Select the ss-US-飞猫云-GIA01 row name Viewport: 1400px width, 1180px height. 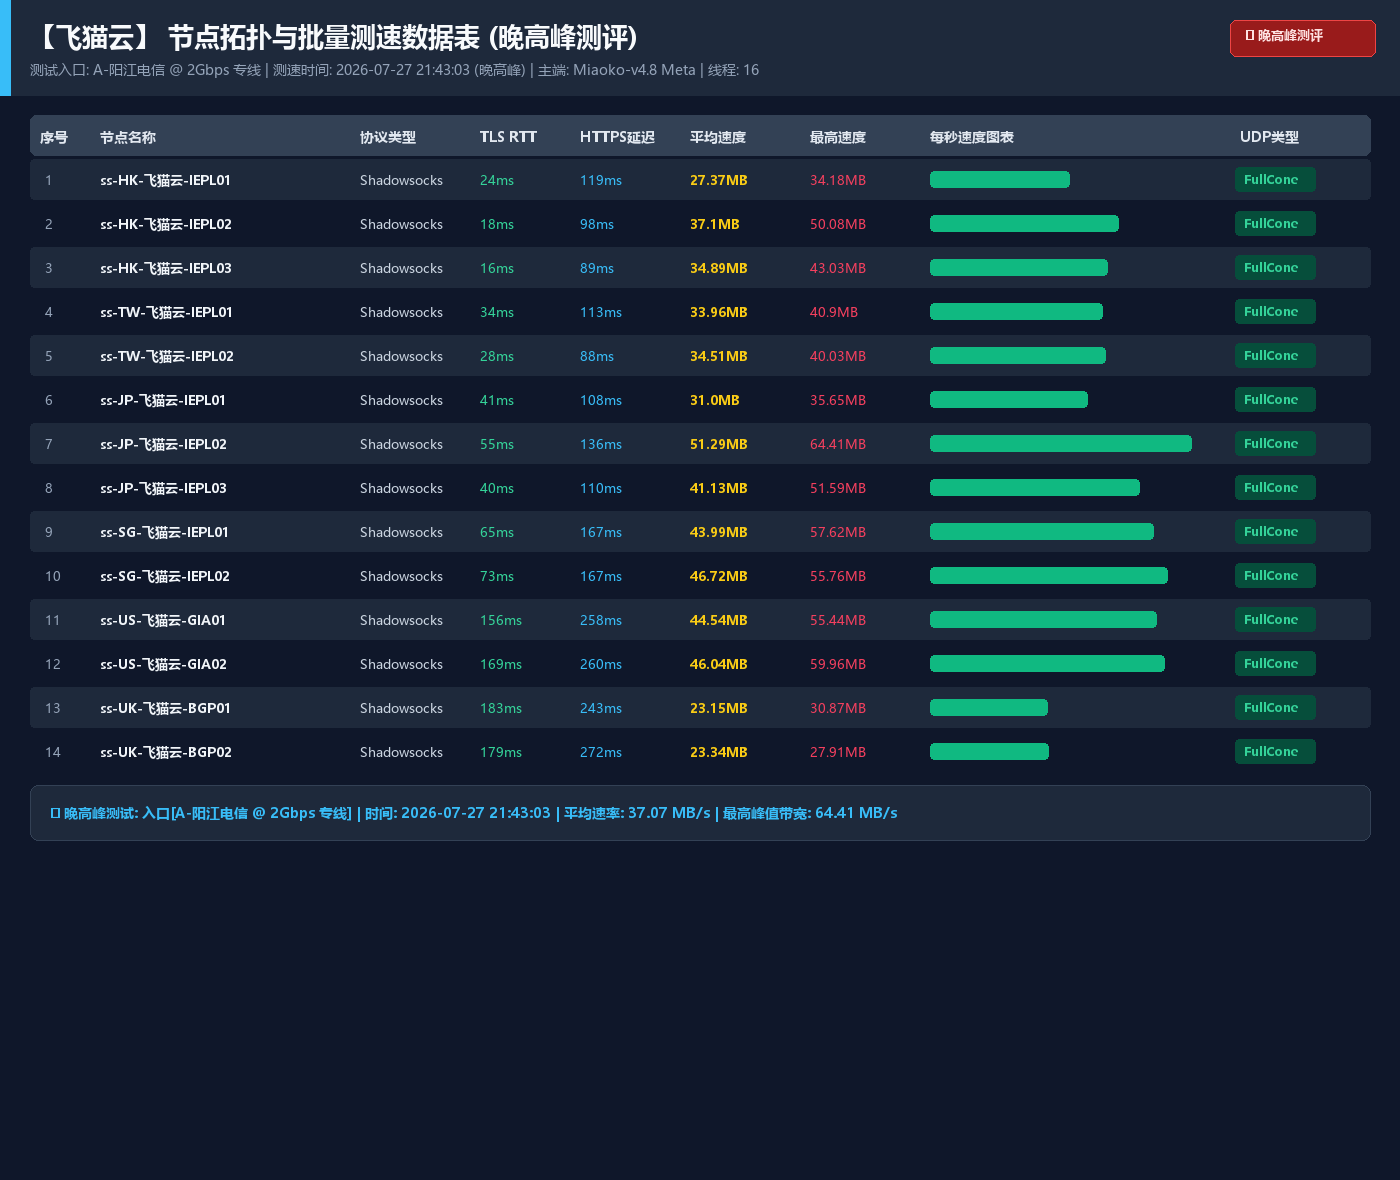tap(163, 620)
